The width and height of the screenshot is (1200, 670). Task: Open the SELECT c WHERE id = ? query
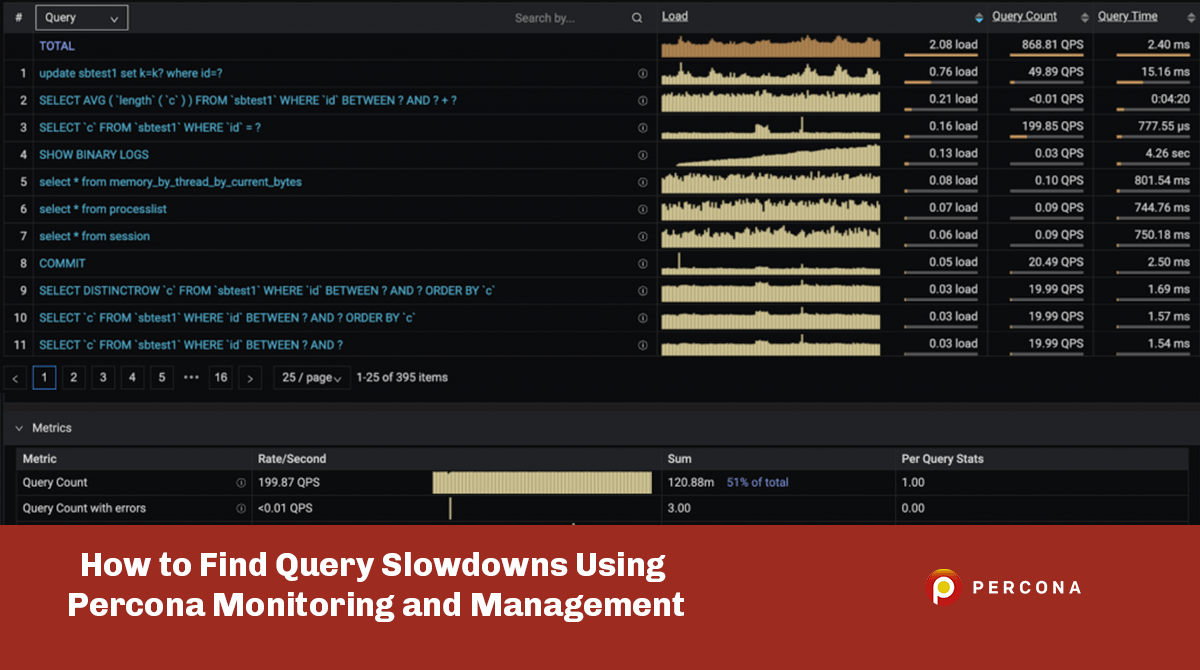150,127
